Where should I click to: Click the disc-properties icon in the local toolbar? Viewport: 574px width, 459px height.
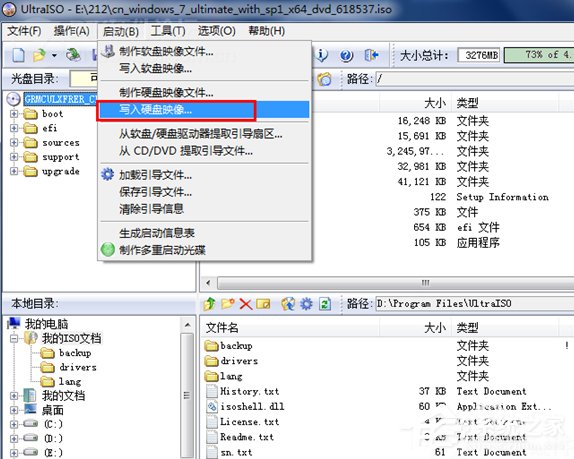(x=288, y=303)
